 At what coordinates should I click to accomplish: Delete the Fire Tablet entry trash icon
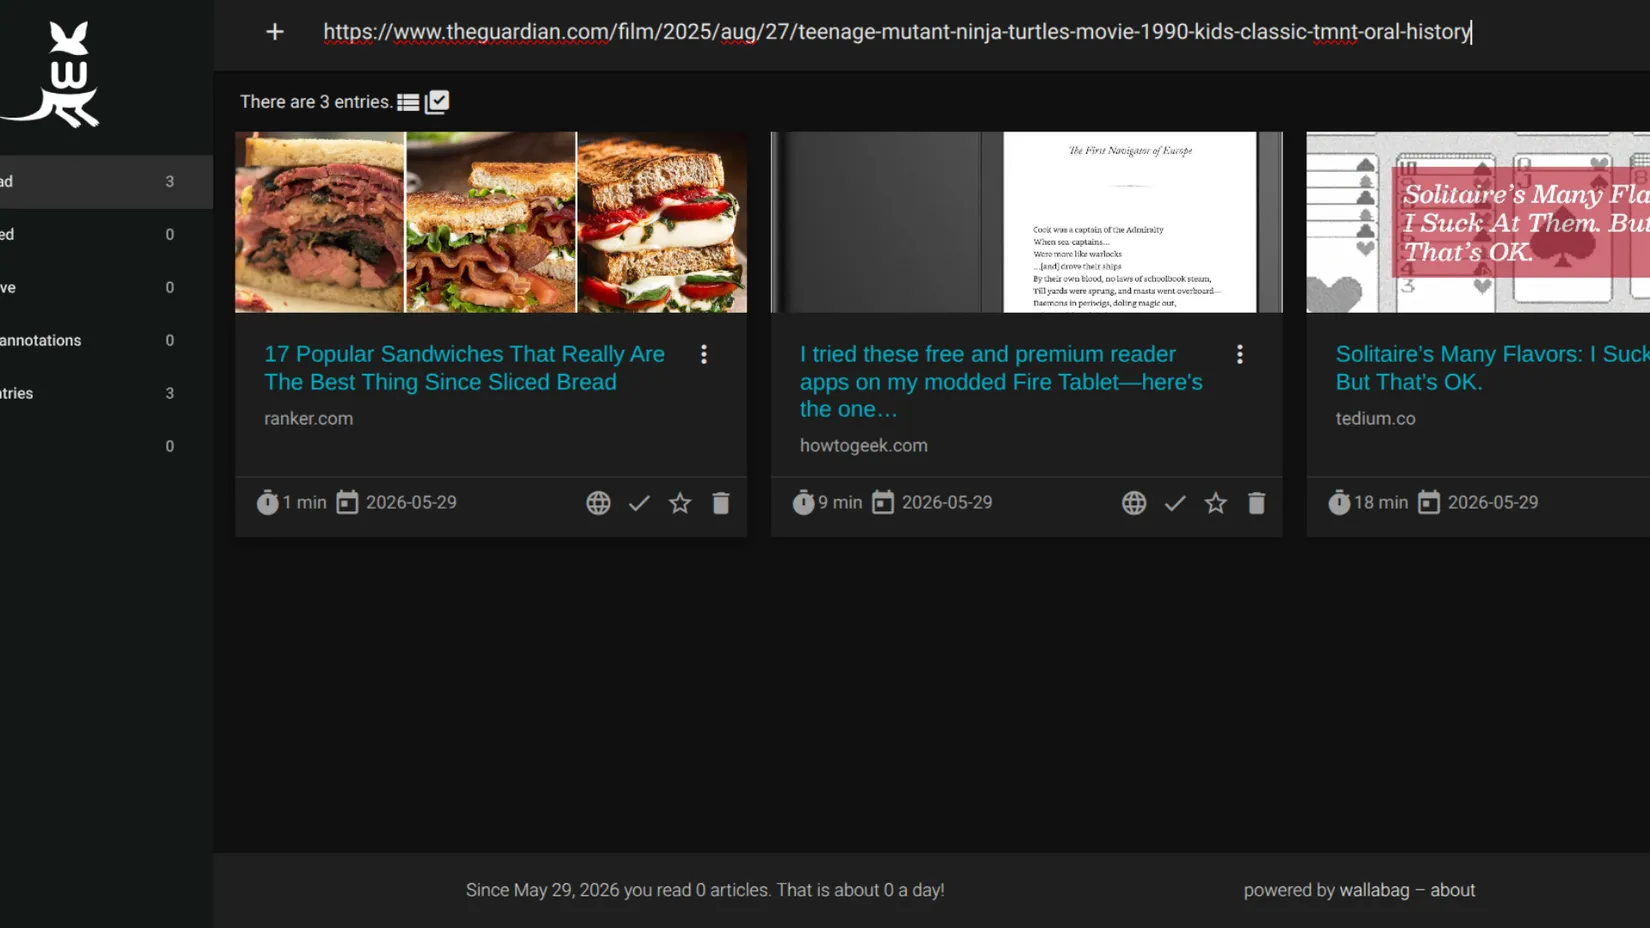click(x=1257, y=503)
